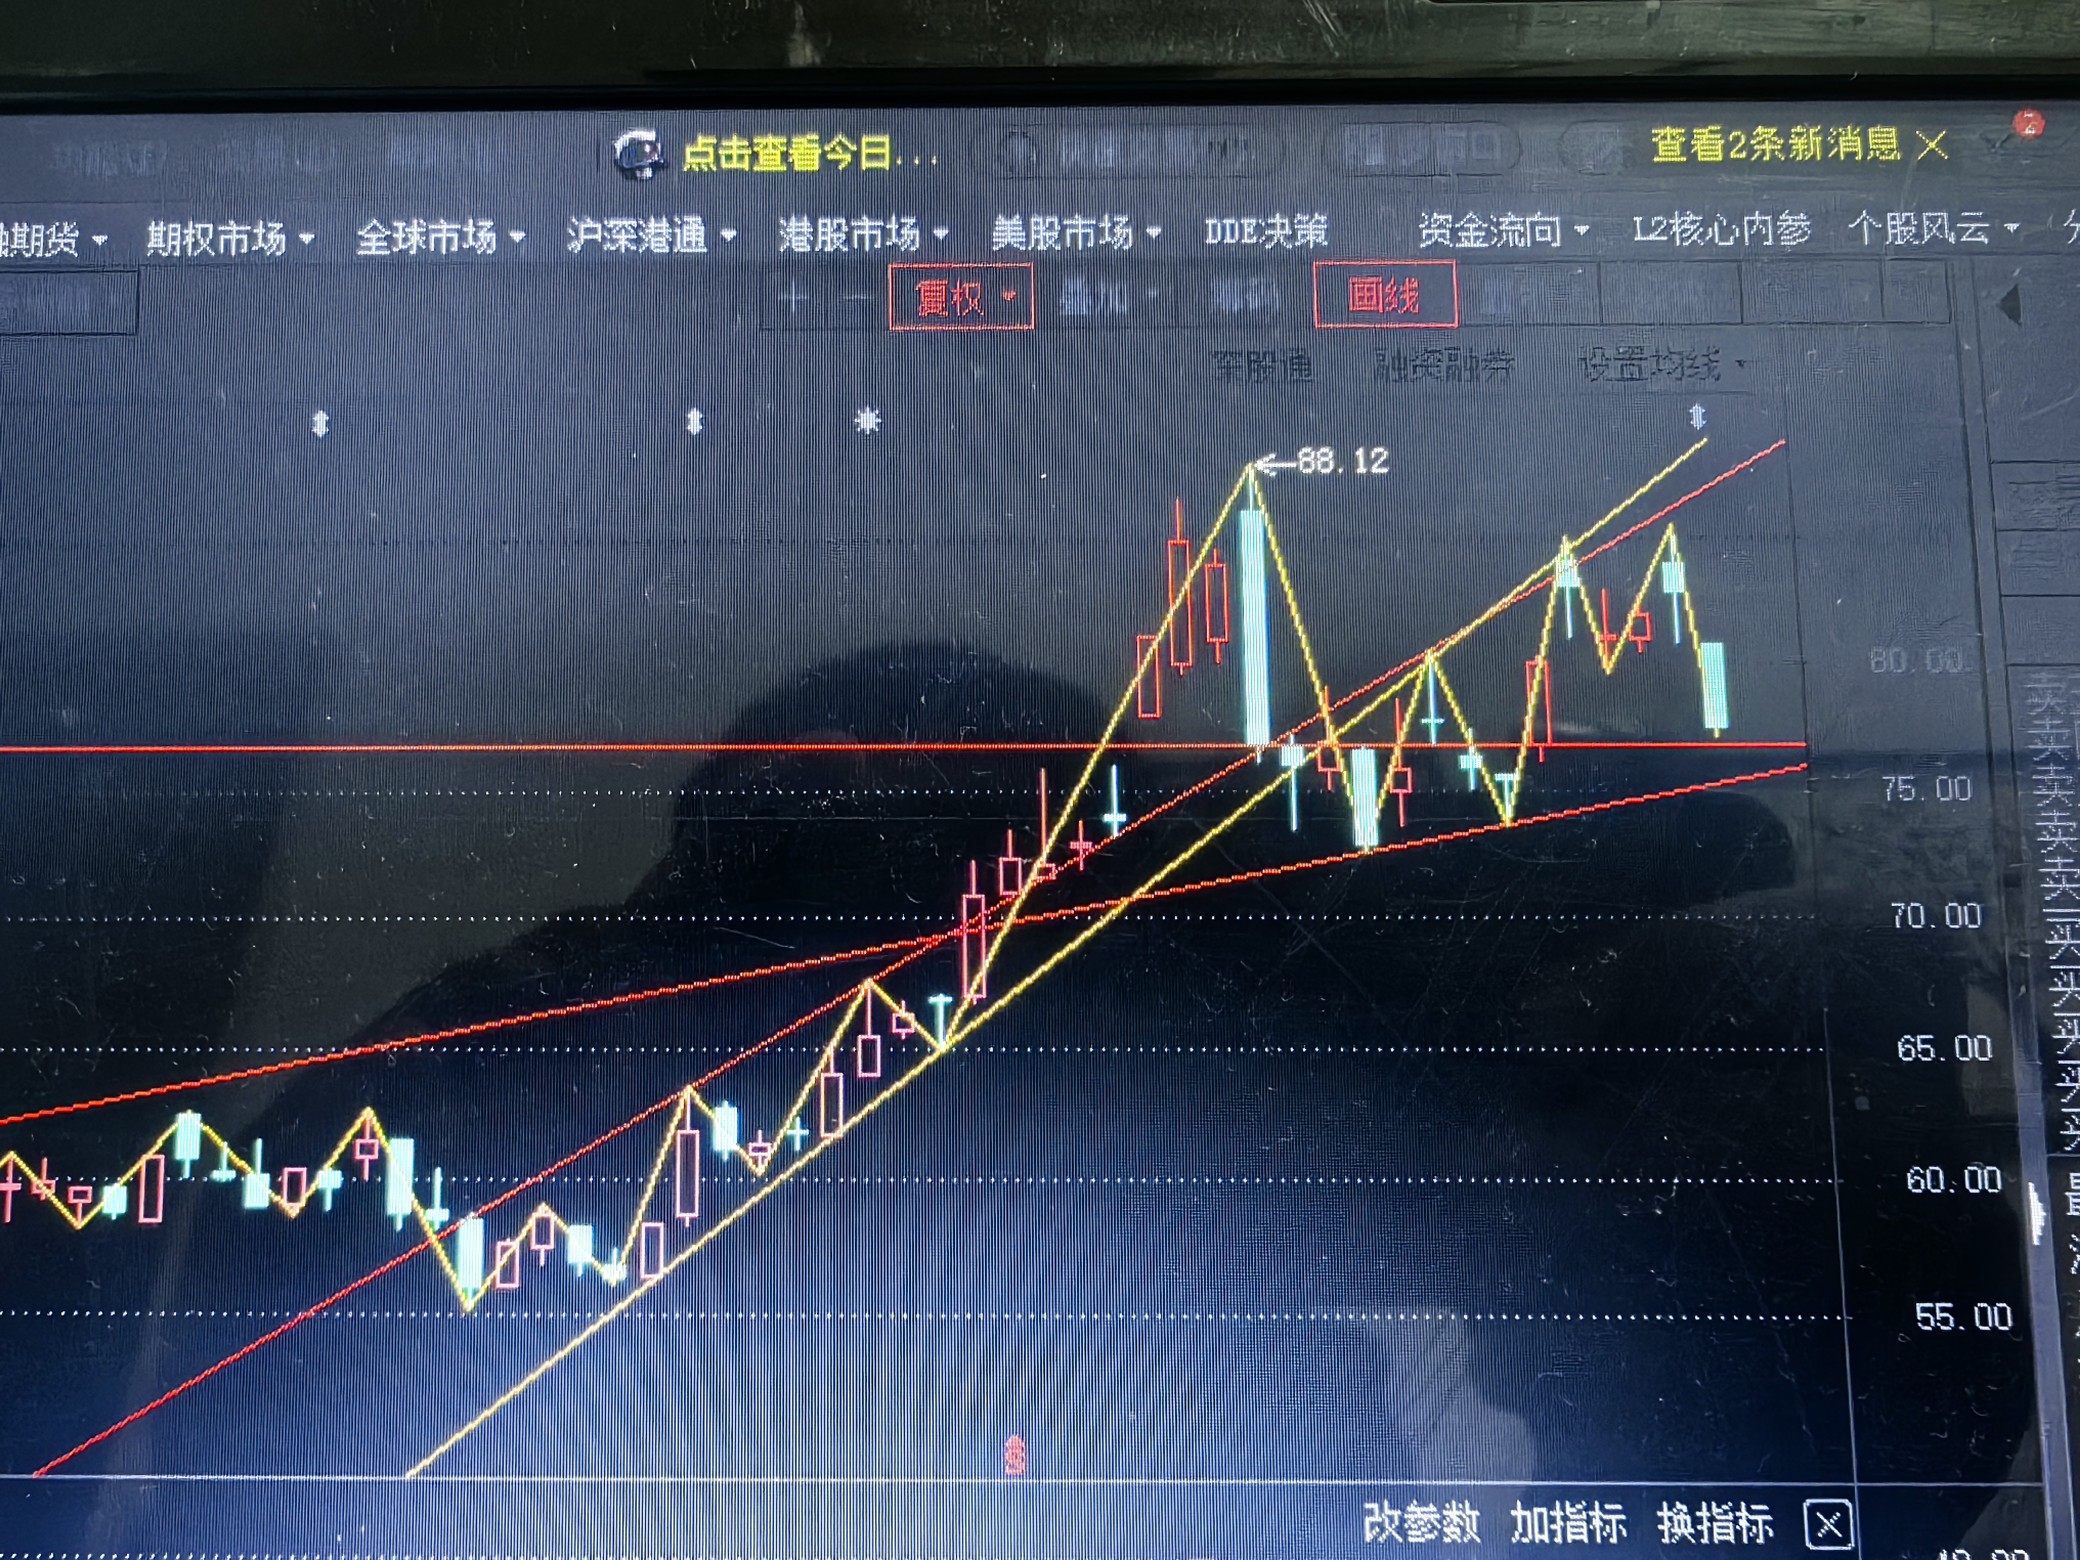Image resolution: width=2080 pixels, height=1560 pixels.
Task: Open the DDE决策 menu item
Action: [1266, 232]
